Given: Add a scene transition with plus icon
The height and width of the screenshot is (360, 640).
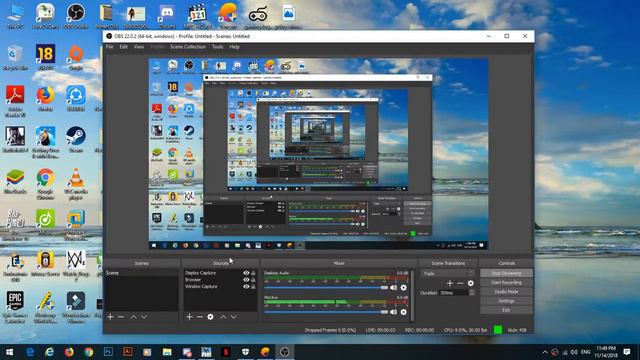Looking at the screenshot, I should 450,283.
